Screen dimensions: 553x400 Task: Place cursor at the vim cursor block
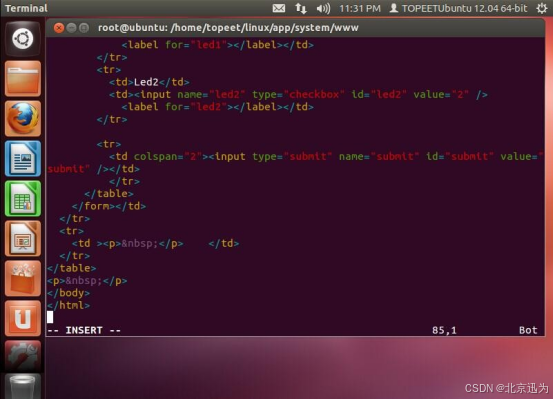(x=50, y=317)
